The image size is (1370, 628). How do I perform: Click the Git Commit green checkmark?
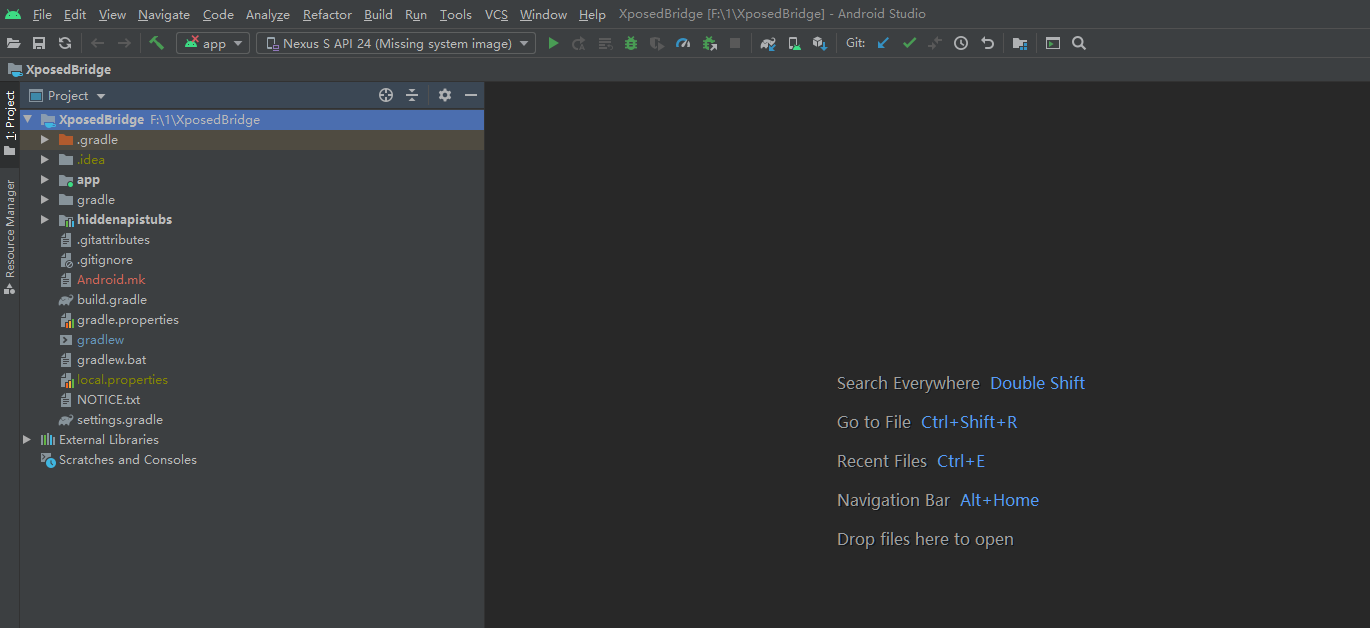pos(909,43)
